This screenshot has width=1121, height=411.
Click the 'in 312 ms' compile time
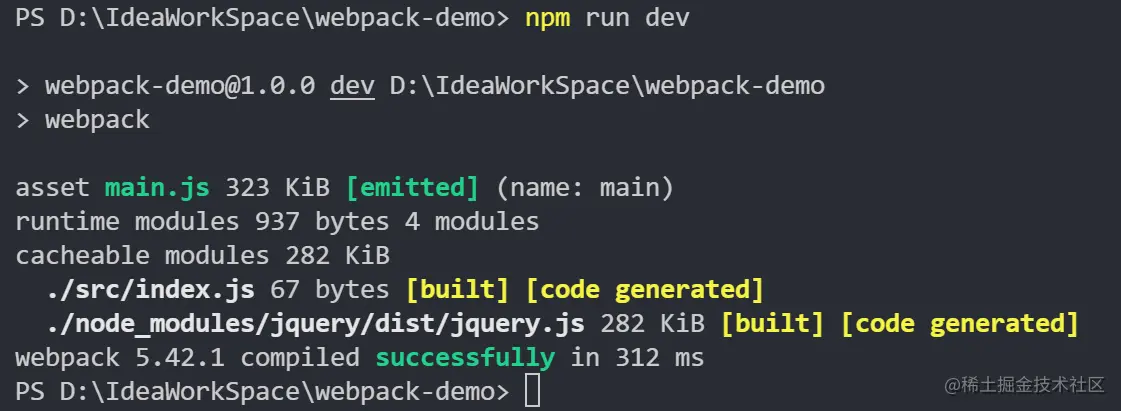click(636, 358)
